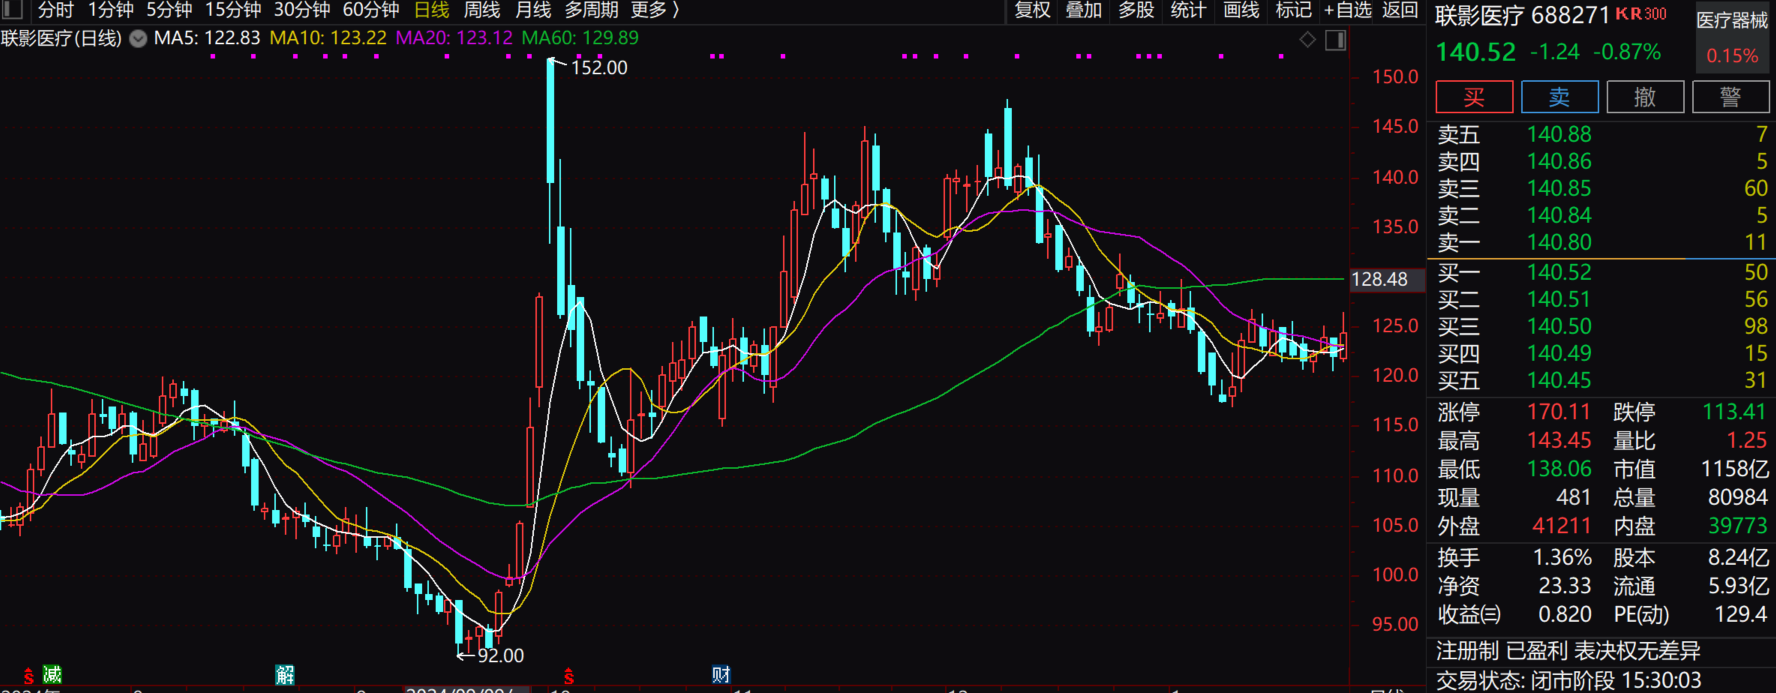Click the red S marker beside 减
Screen dimensions: 1776x693
pyautogui.click(x=29, y=677)
